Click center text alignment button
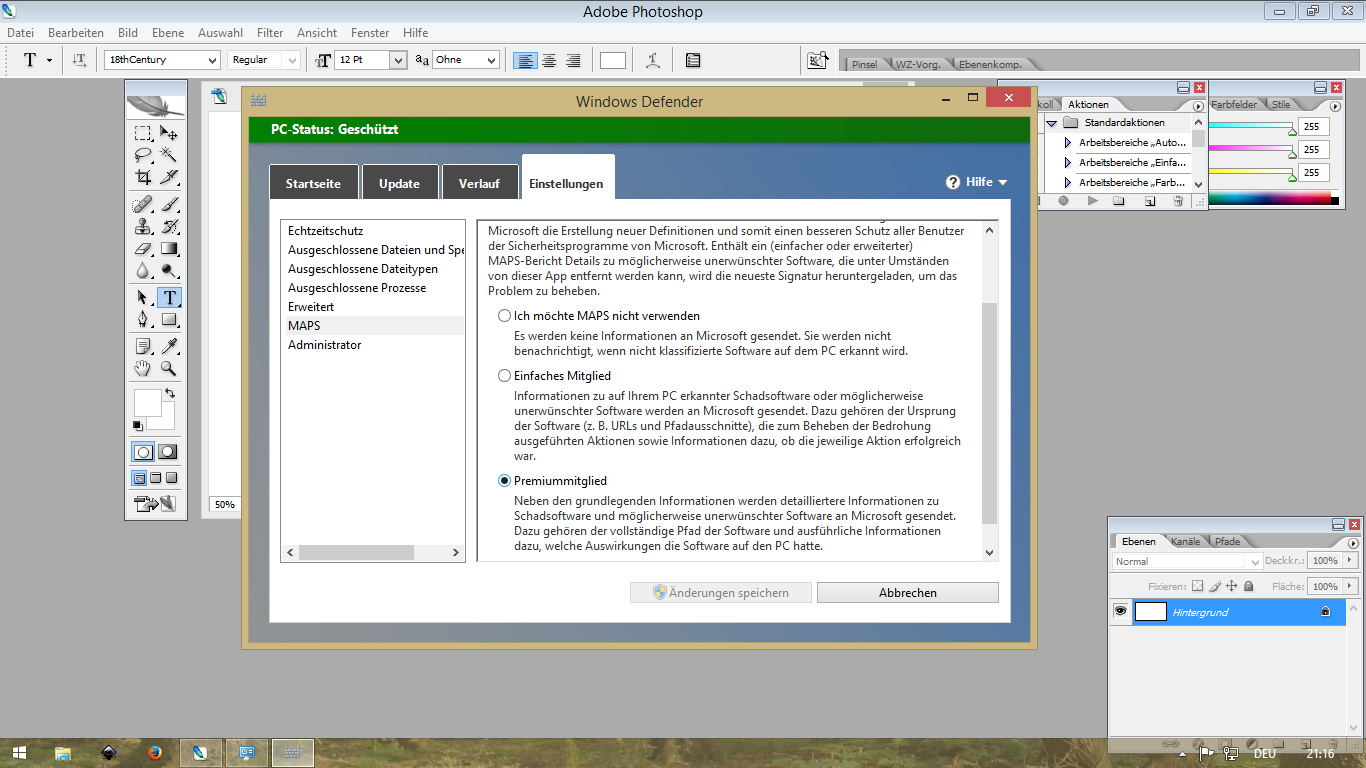This screenshot has height=768, width=1366. [549, 60]
